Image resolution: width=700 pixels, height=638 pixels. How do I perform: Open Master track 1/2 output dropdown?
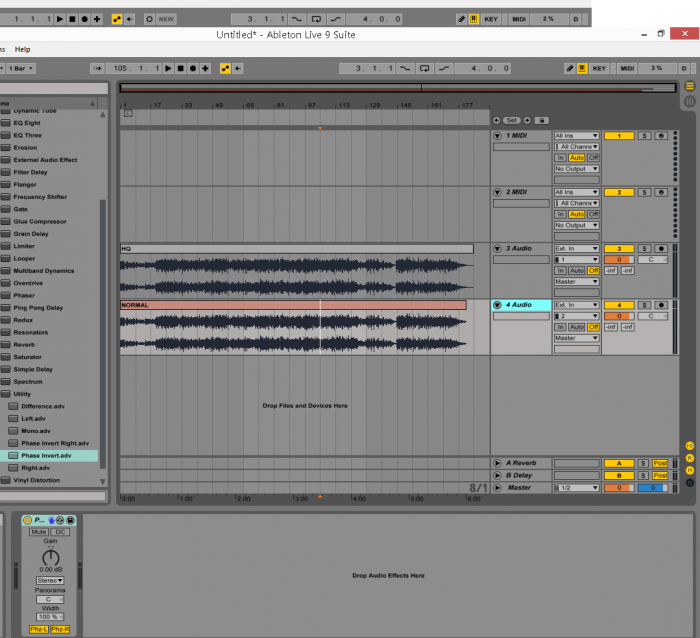[576, 488]
